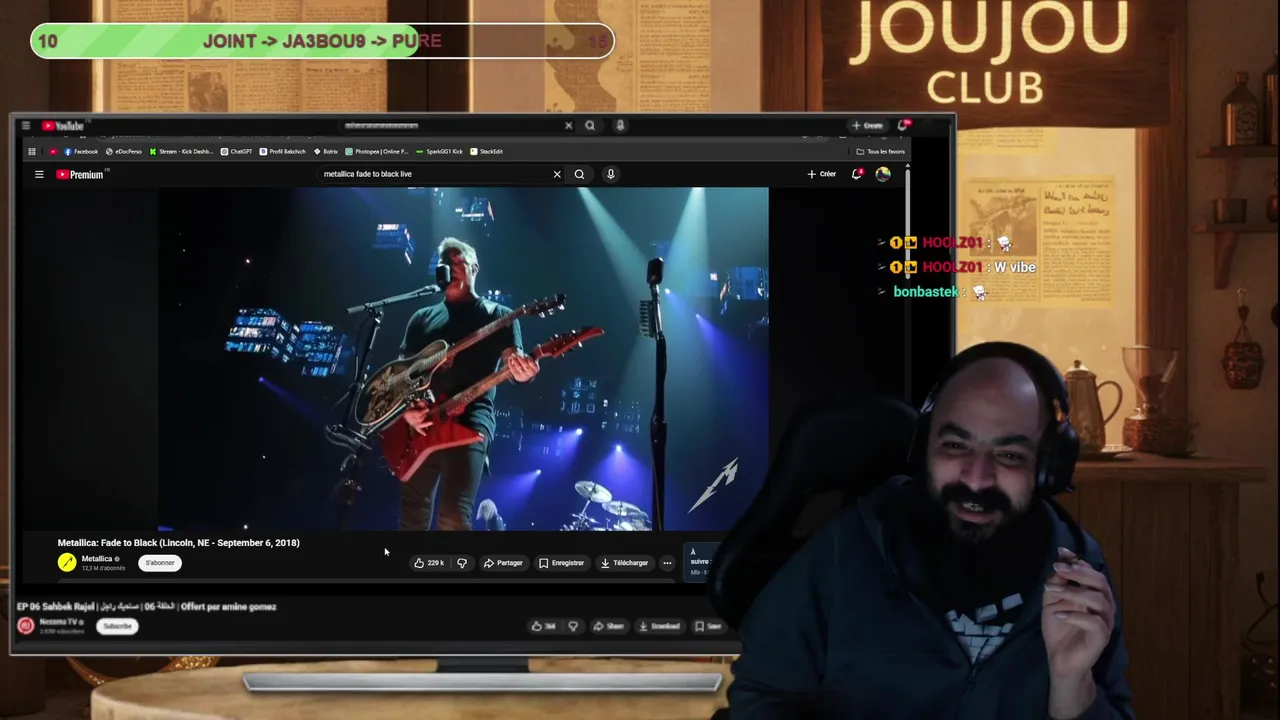The height and width of the screenshot is (720, 1280).
Task: Open the StackEdit bookmark
Action: pyautogui.click(x=487, y=152)
